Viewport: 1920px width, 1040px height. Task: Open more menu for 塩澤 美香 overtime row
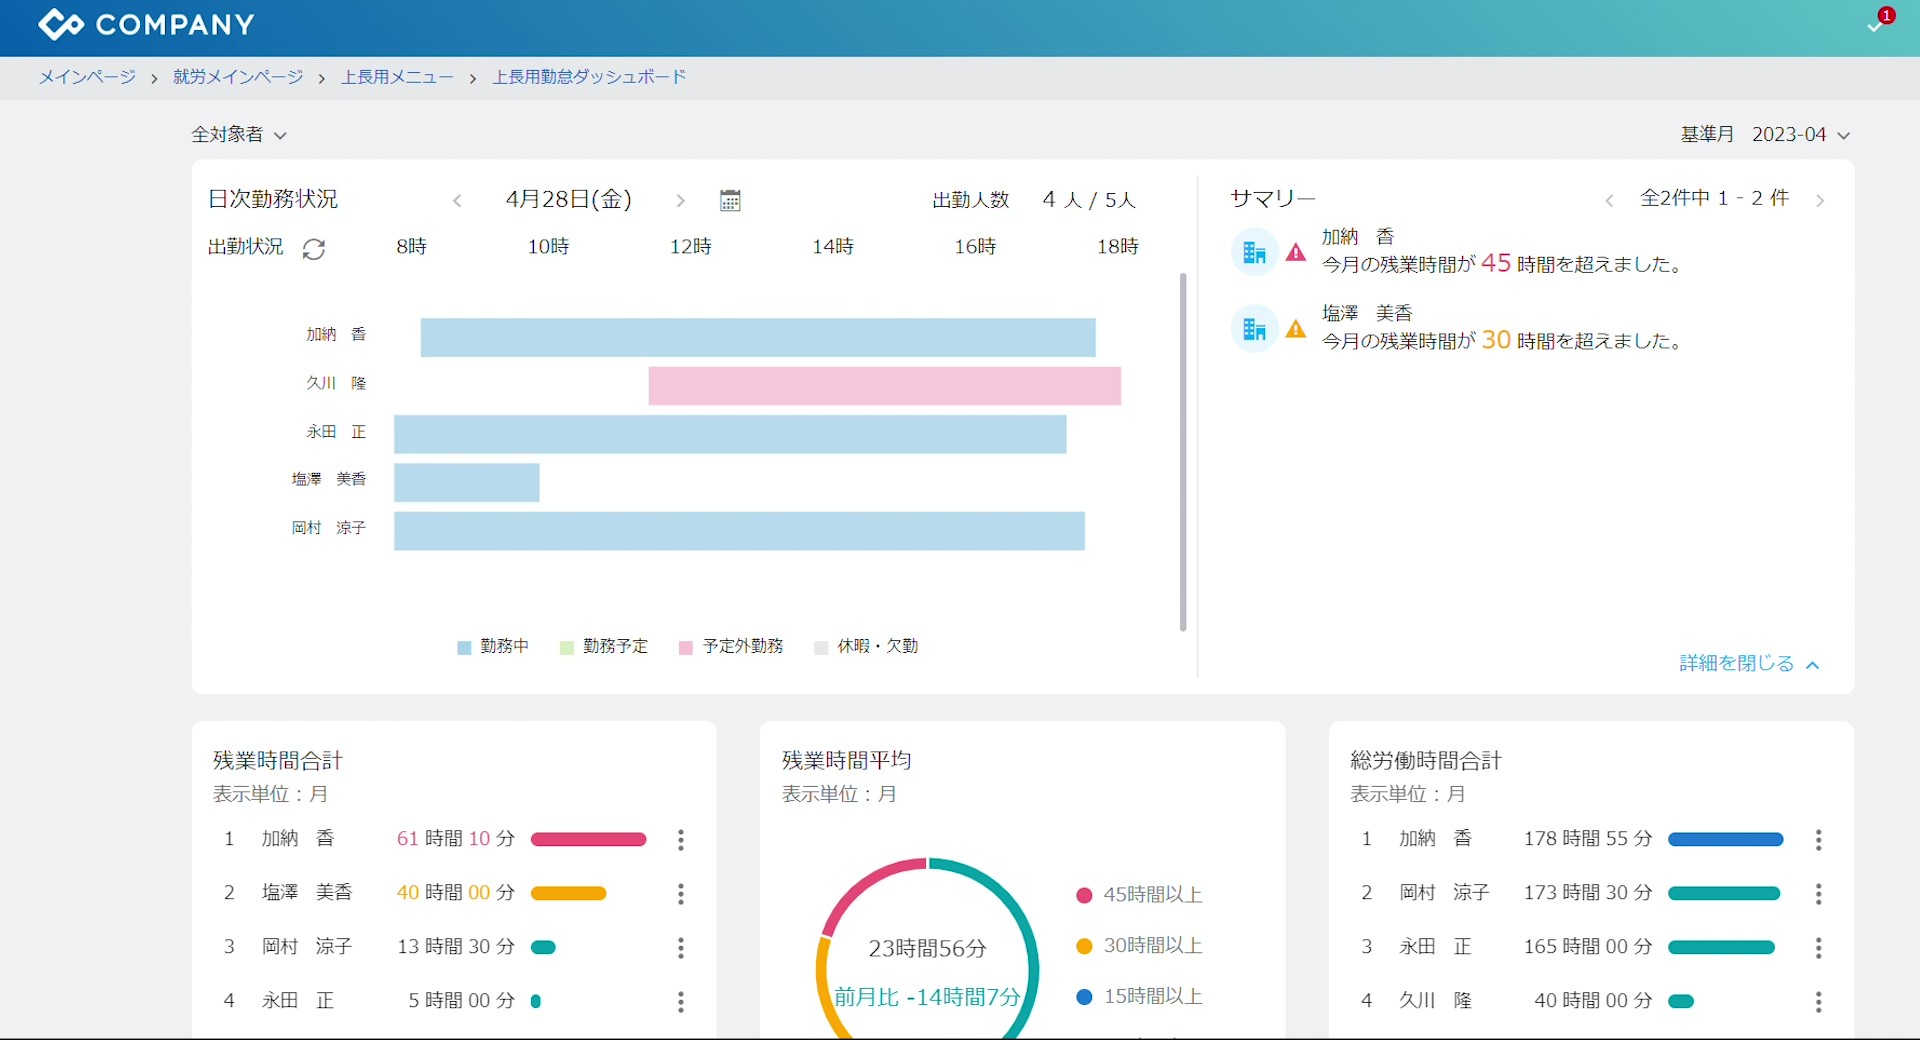[681, 894]
